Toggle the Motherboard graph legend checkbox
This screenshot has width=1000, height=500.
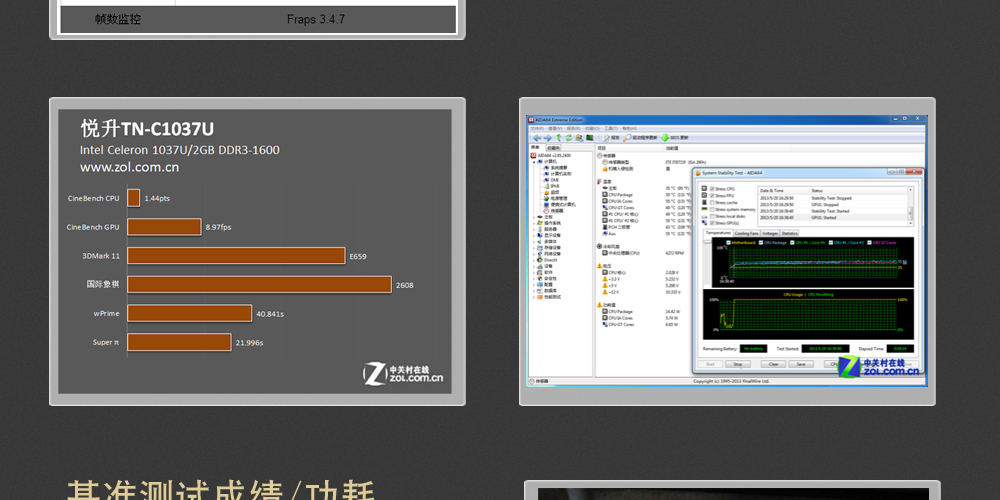[728, 242]
